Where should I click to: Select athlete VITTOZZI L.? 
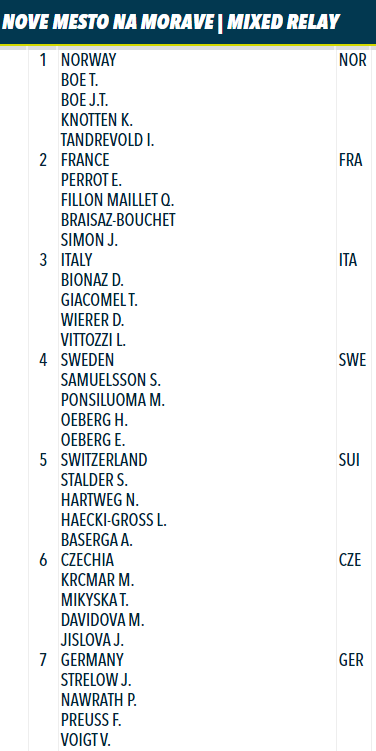point(93,340)
